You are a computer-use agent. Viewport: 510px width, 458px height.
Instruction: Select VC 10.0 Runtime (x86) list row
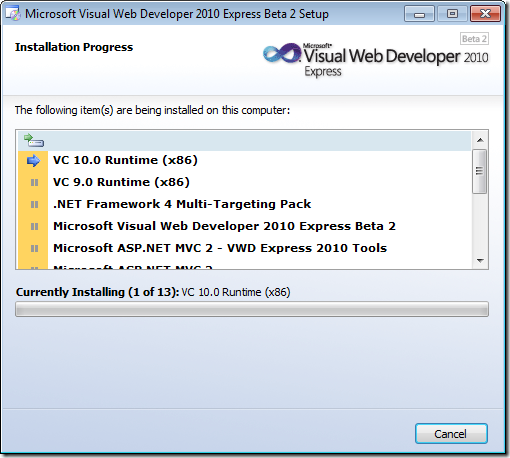pos(245,160)
